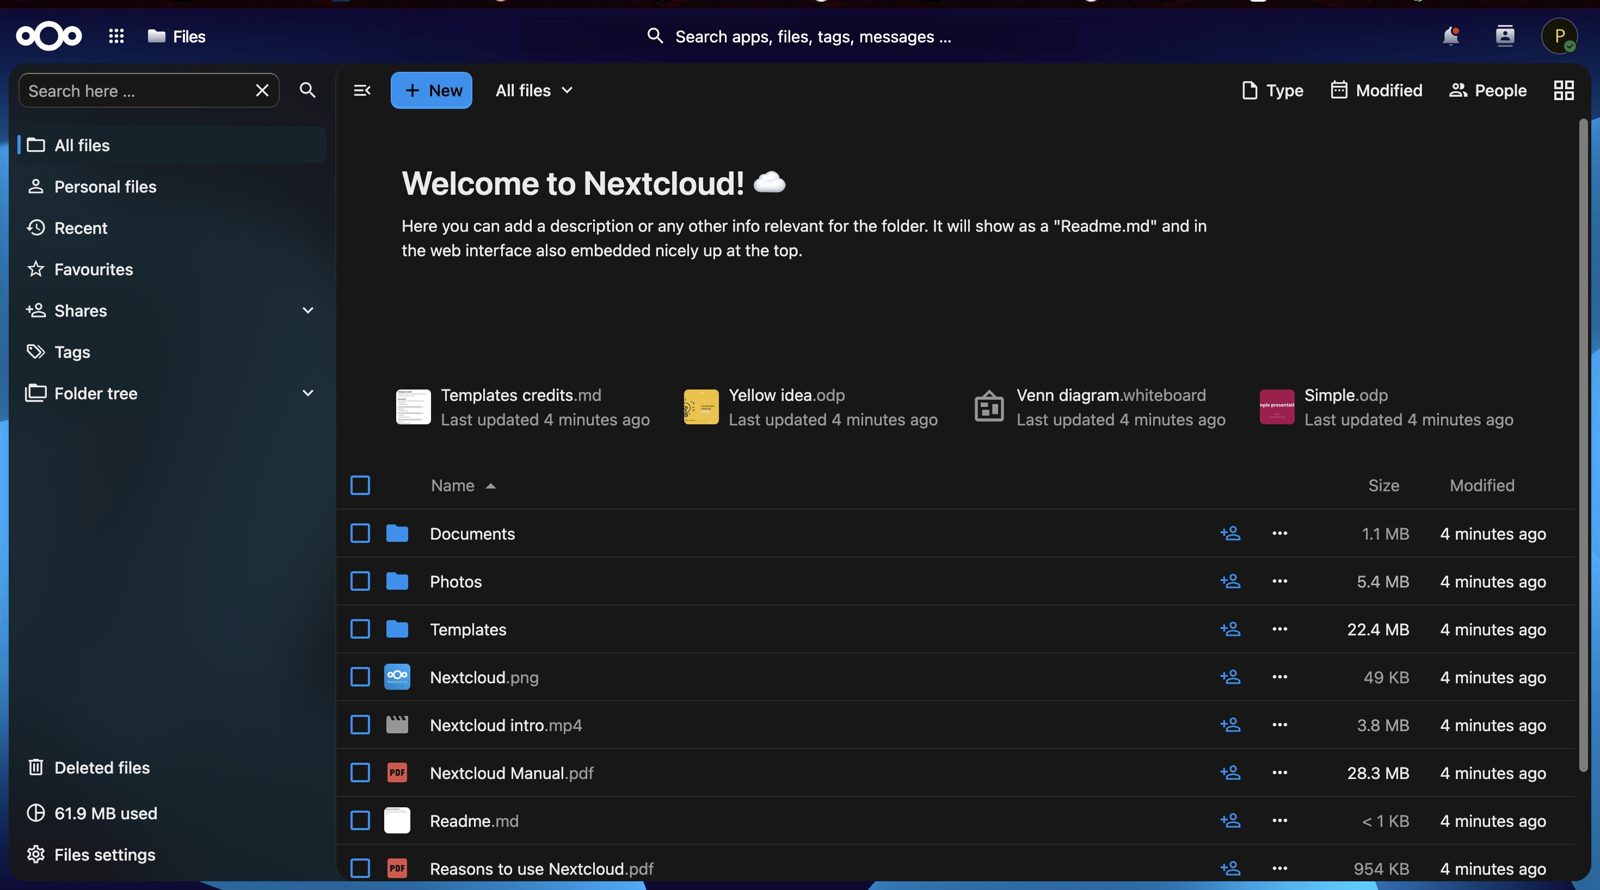Sort files by Size column

coord(1383,485)
